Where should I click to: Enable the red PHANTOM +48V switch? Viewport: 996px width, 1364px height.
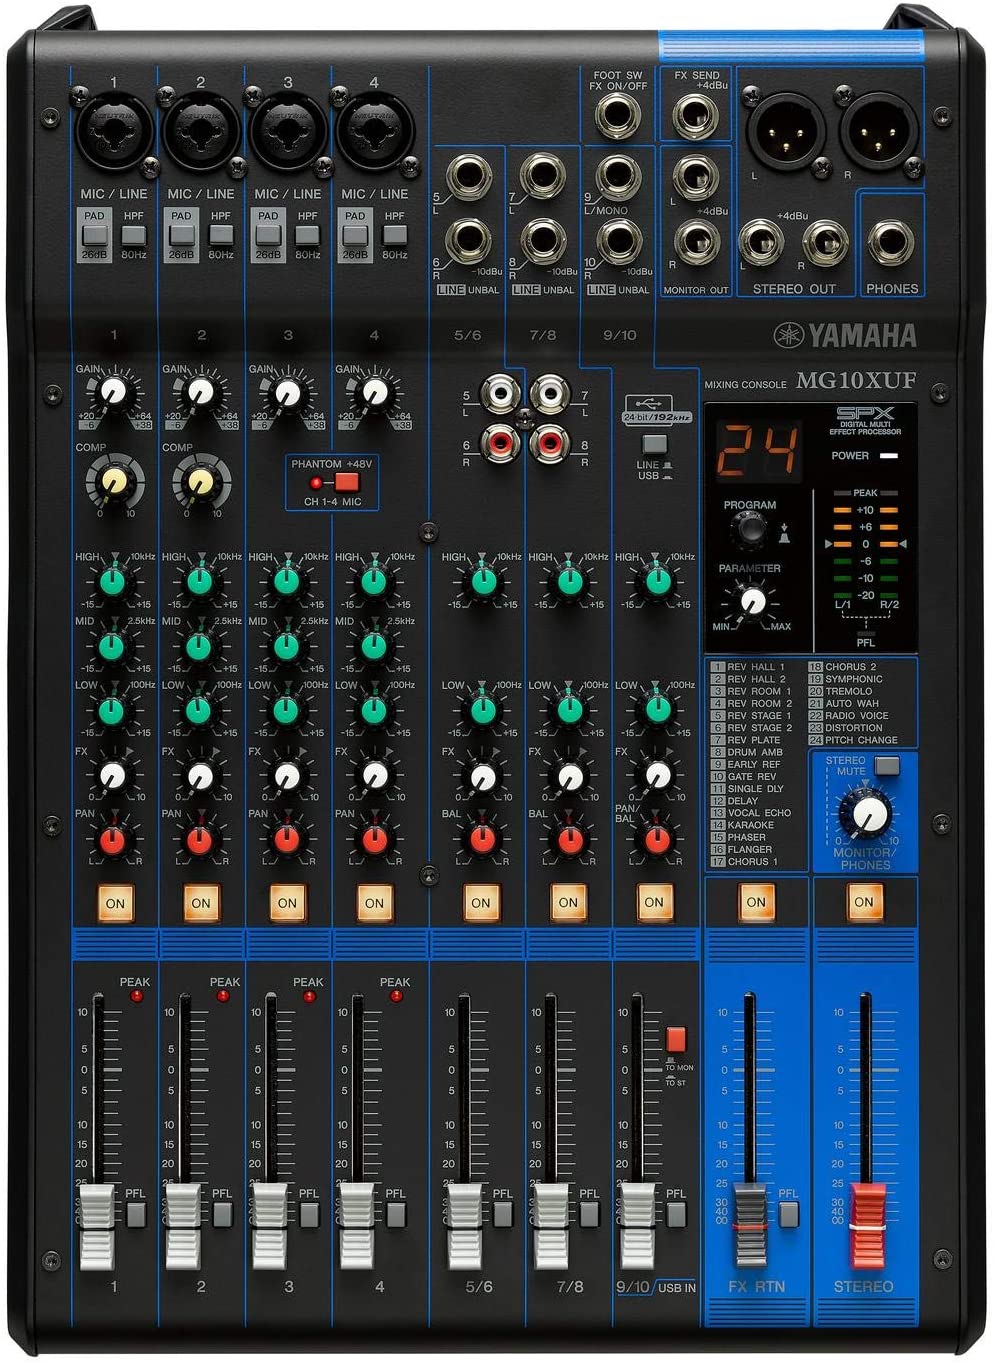click(346, 483)
